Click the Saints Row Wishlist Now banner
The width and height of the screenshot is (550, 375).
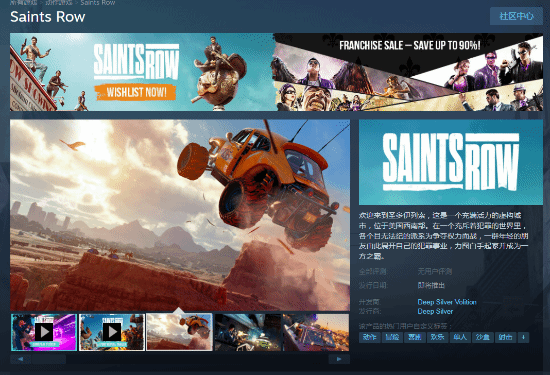[x=142, y=72]
